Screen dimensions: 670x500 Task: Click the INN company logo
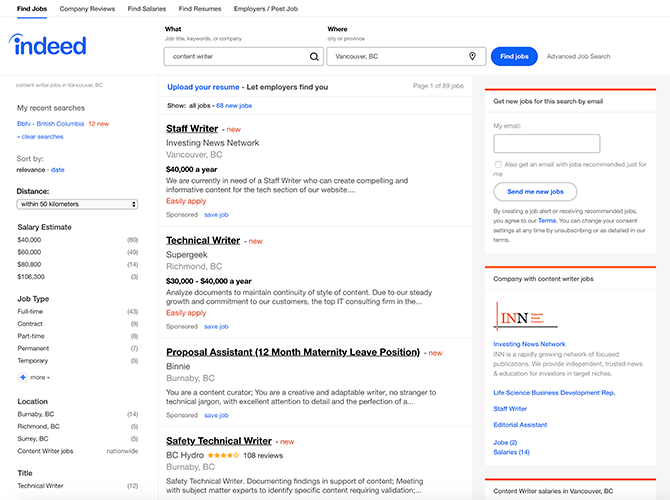(525, 317)
